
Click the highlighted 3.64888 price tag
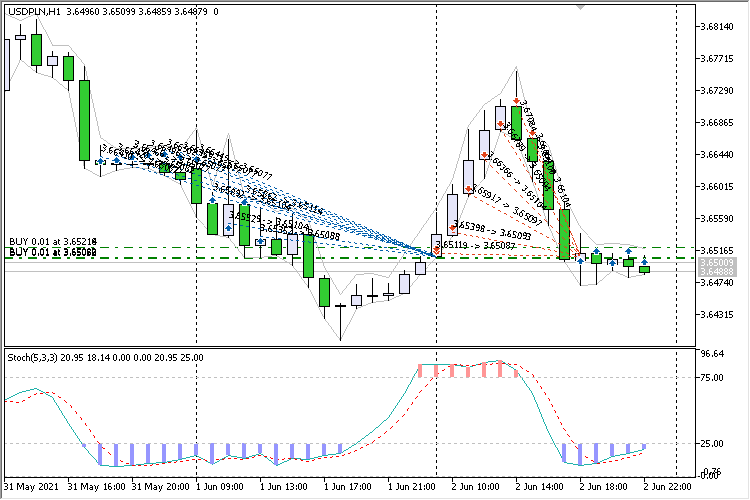(717, 271)
